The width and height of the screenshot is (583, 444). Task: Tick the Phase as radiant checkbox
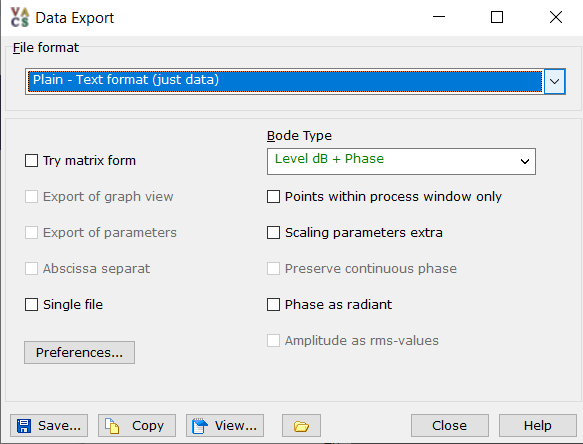tap(273, 305)
